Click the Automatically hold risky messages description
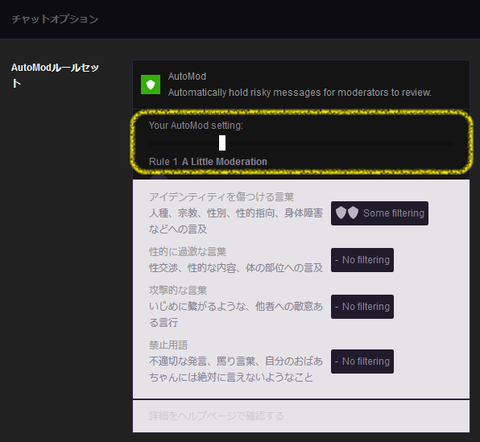The height and width of the screenshot is (442, 480). (x=300, y=92)
